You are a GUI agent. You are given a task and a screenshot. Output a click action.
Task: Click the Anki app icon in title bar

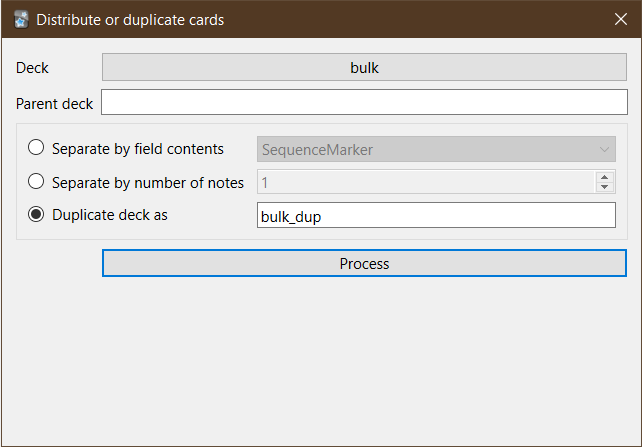[x=21, y=20]
